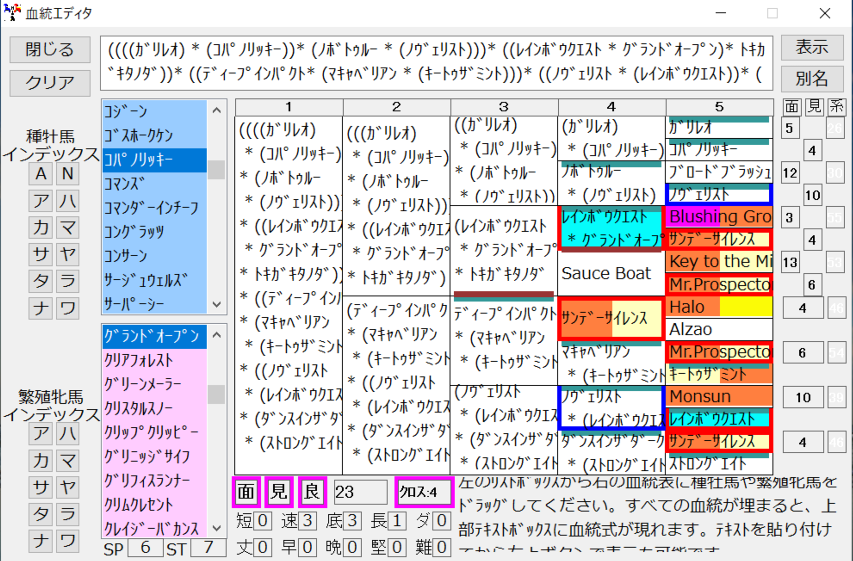853x561 pixels.
Task: Click the ST value field showing 7
Action: 208,547
